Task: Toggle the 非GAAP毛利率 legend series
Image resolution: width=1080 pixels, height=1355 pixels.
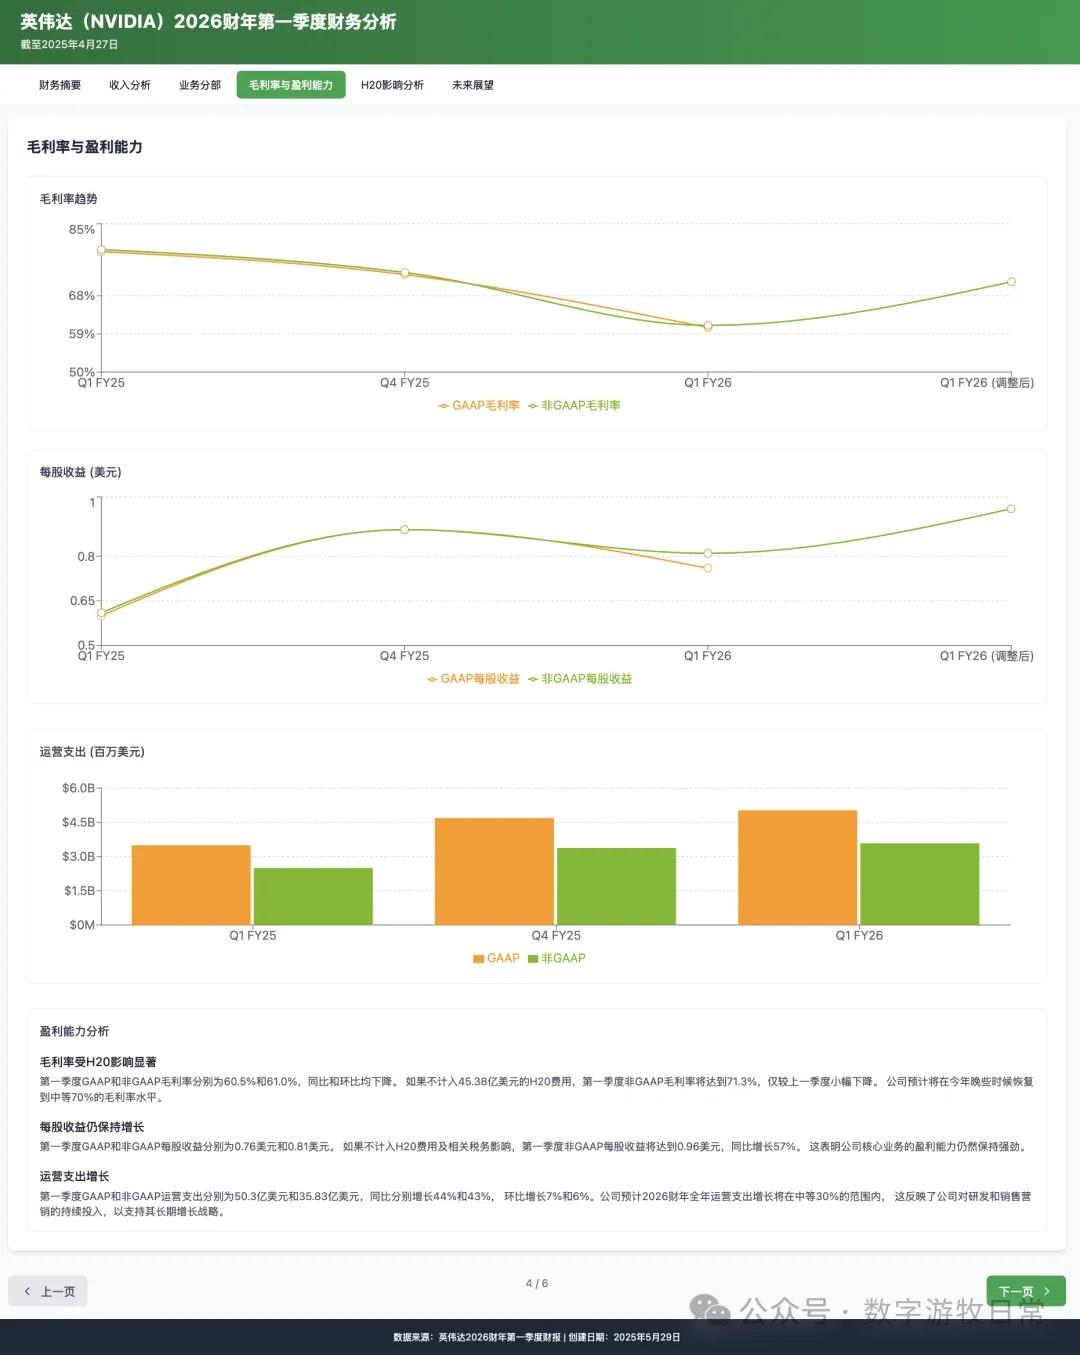Action: 575,406
